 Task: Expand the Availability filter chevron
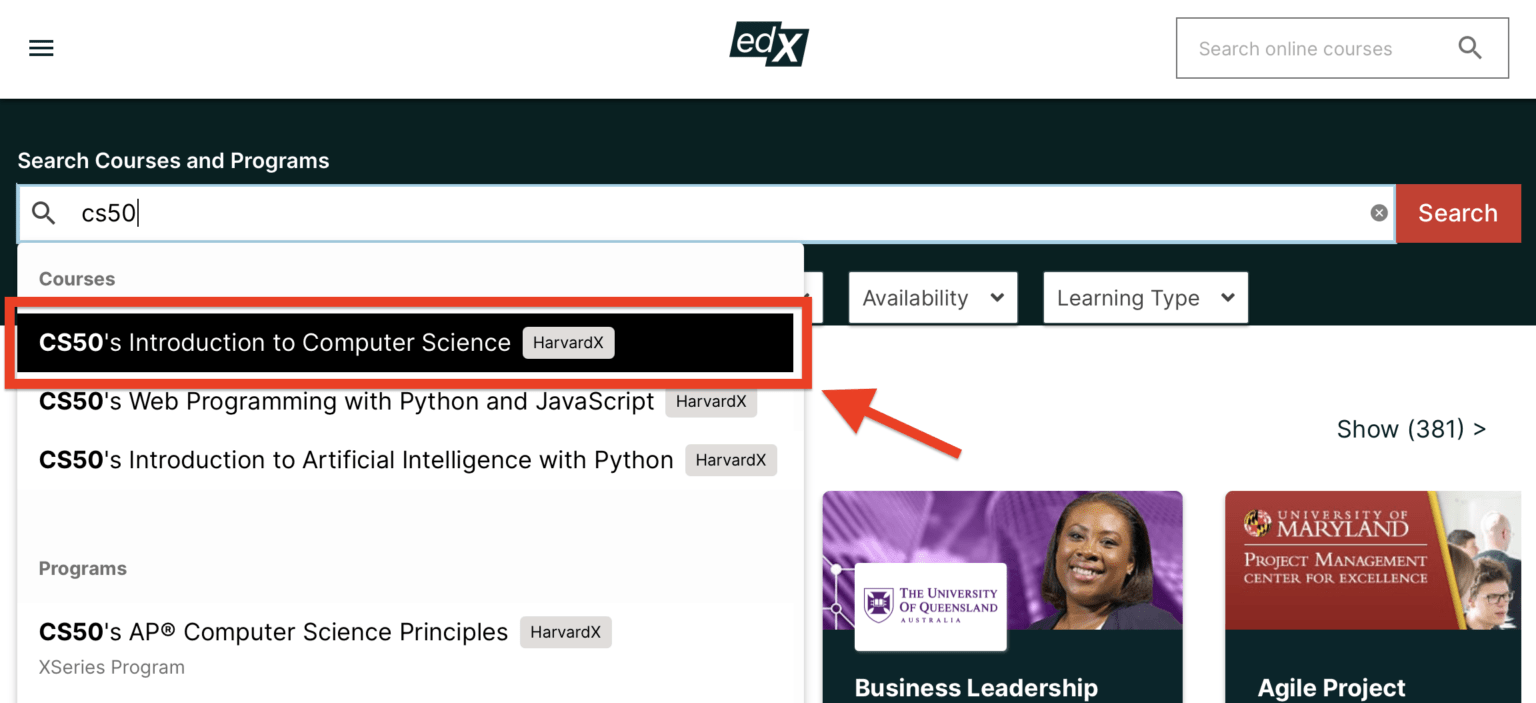997,297
